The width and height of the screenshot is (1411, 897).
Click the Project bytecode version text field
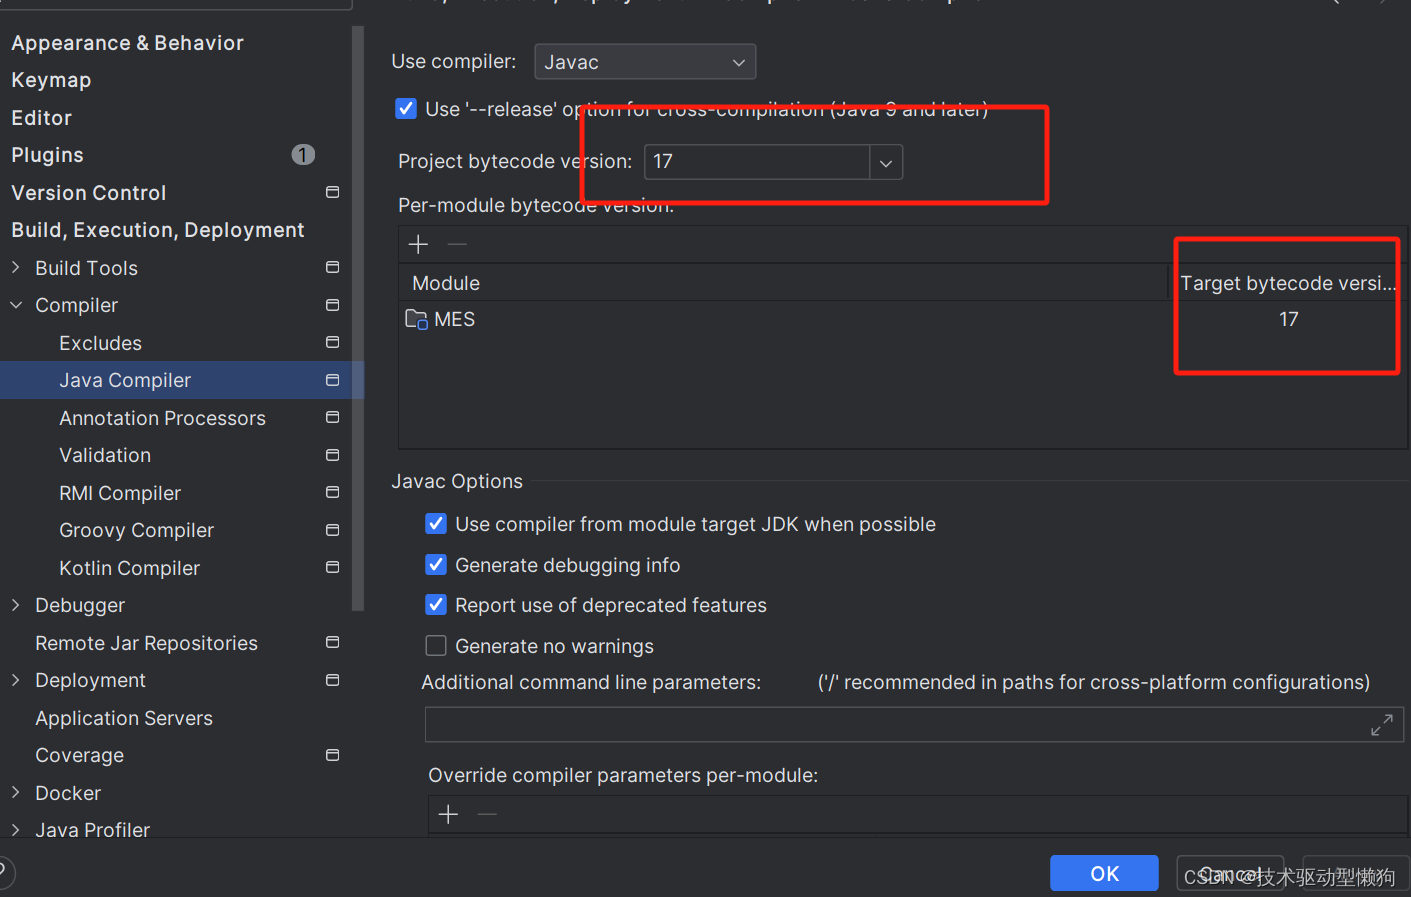click(757, 162)
